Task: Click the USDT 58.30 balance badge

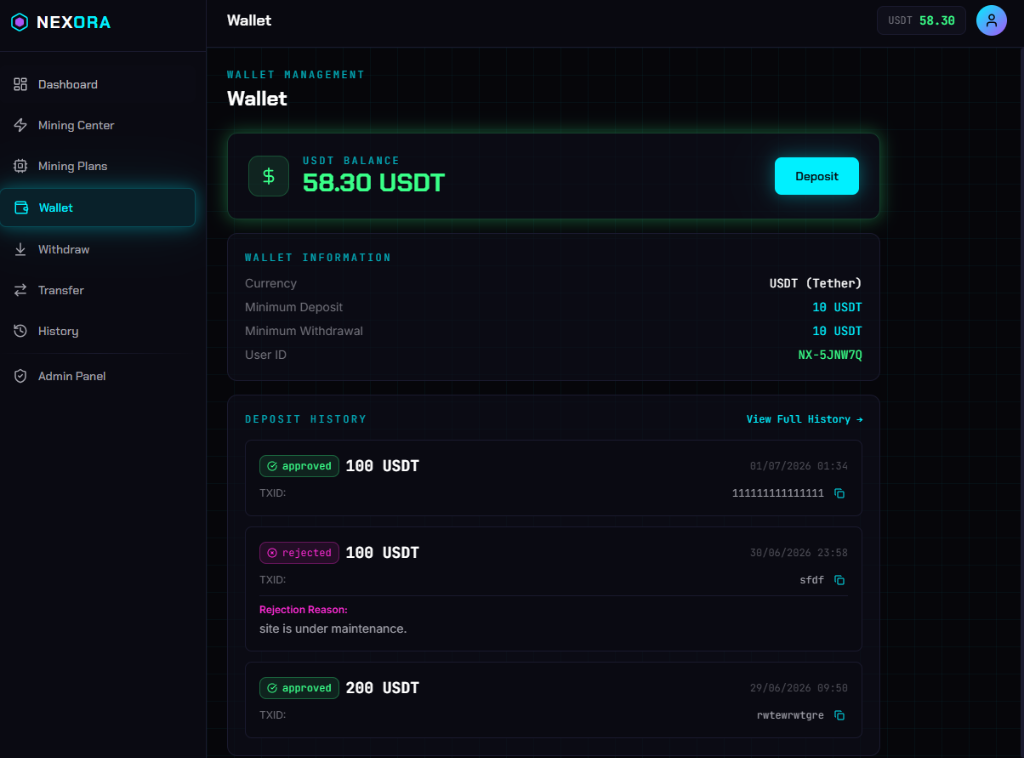Action: [921, 21]
